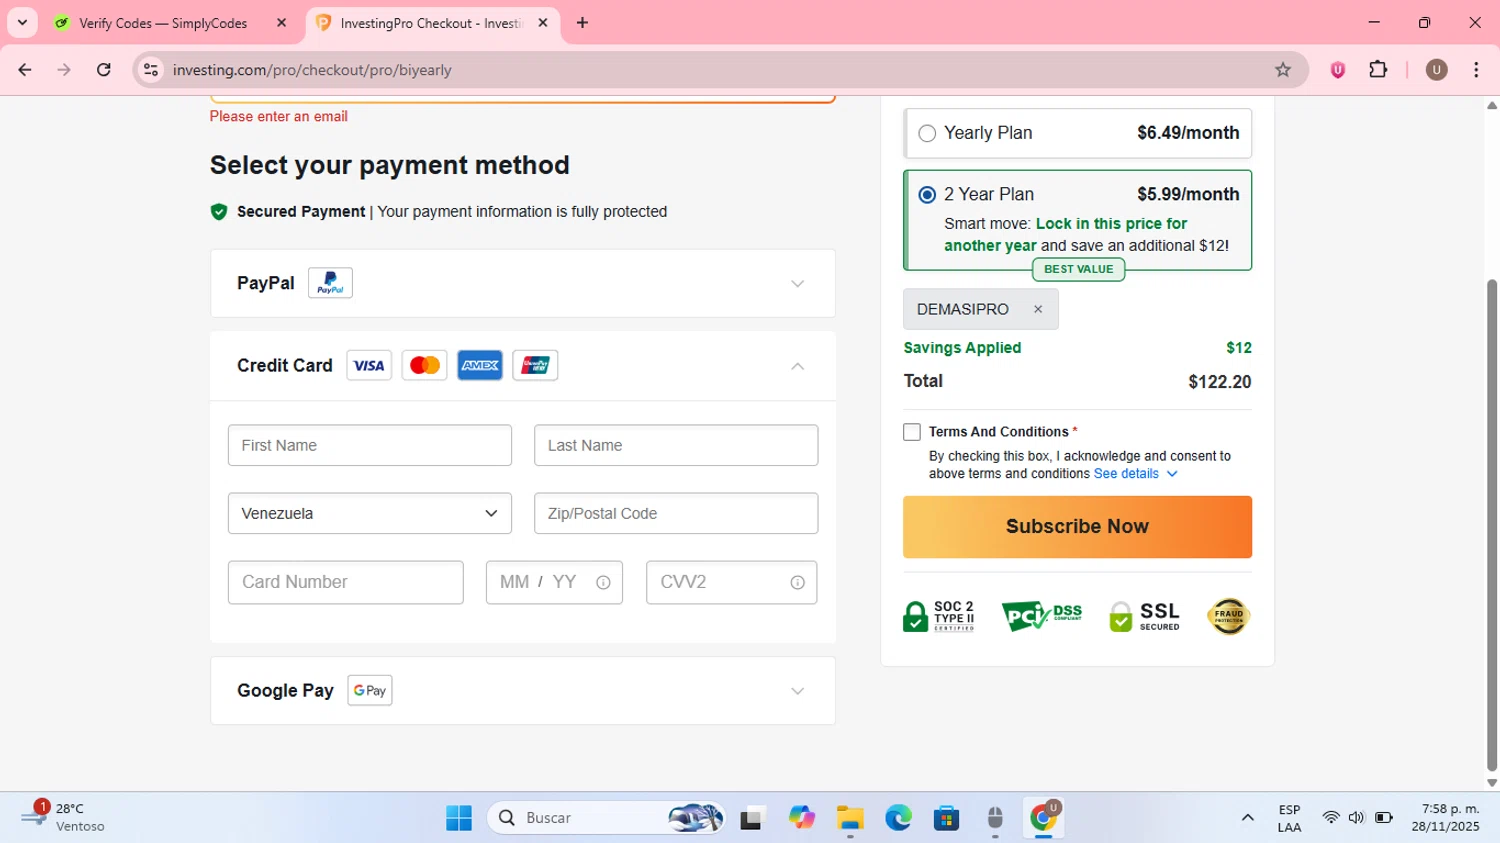Switch to the InvestingPro Checkout tab
The image size is (1500, 843).
pos(420,23)
